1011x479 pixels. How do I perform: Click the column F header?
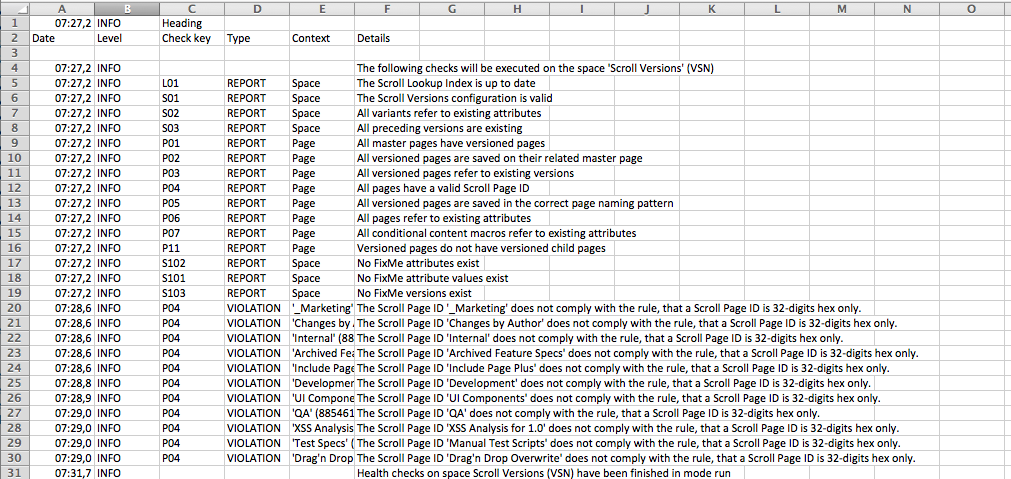point(386,7)
